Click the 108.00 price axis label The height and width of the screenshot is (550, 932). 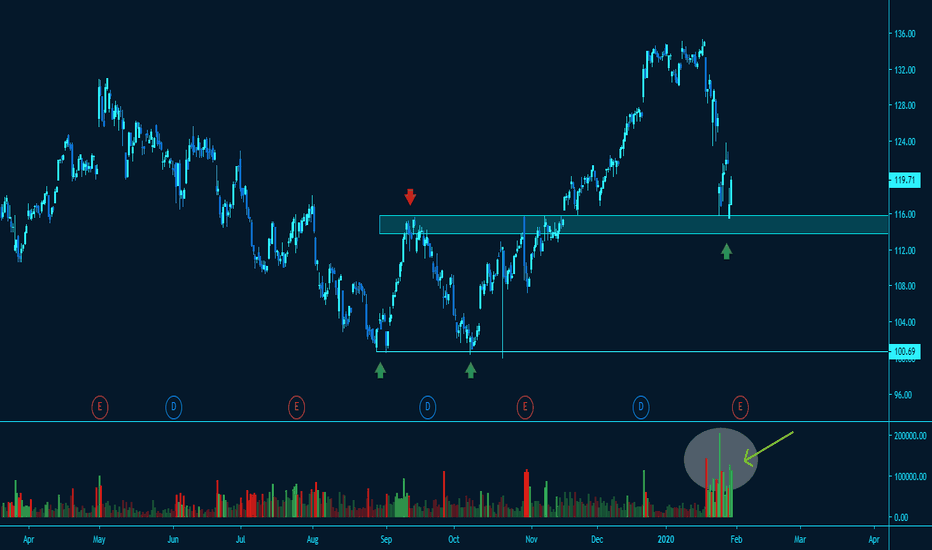pyautogui.click(x=905, y=286)
